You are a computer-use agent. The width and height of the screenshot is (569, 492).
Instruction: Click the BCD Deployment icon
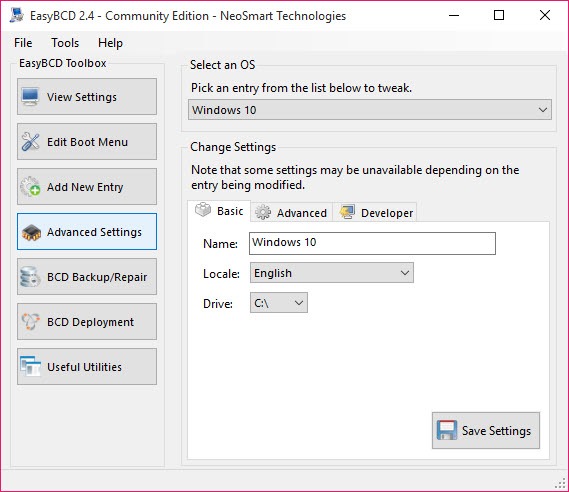[x=30, y=321]
